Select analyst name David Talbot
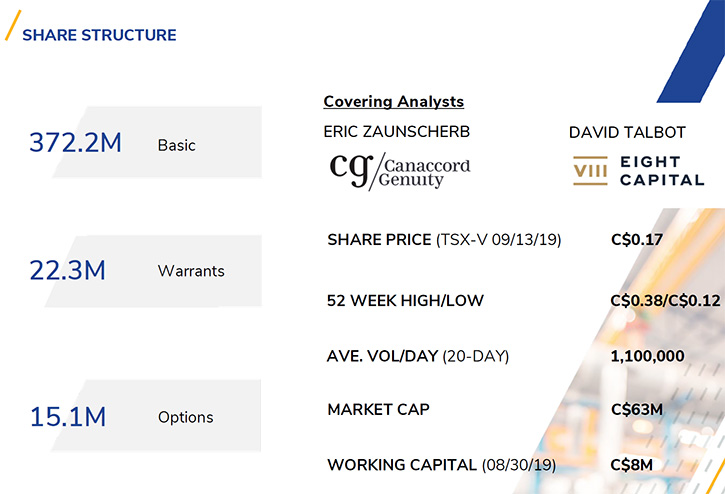Image resolution: width=725 pixels, height=494 pixels. coord(627,133)
